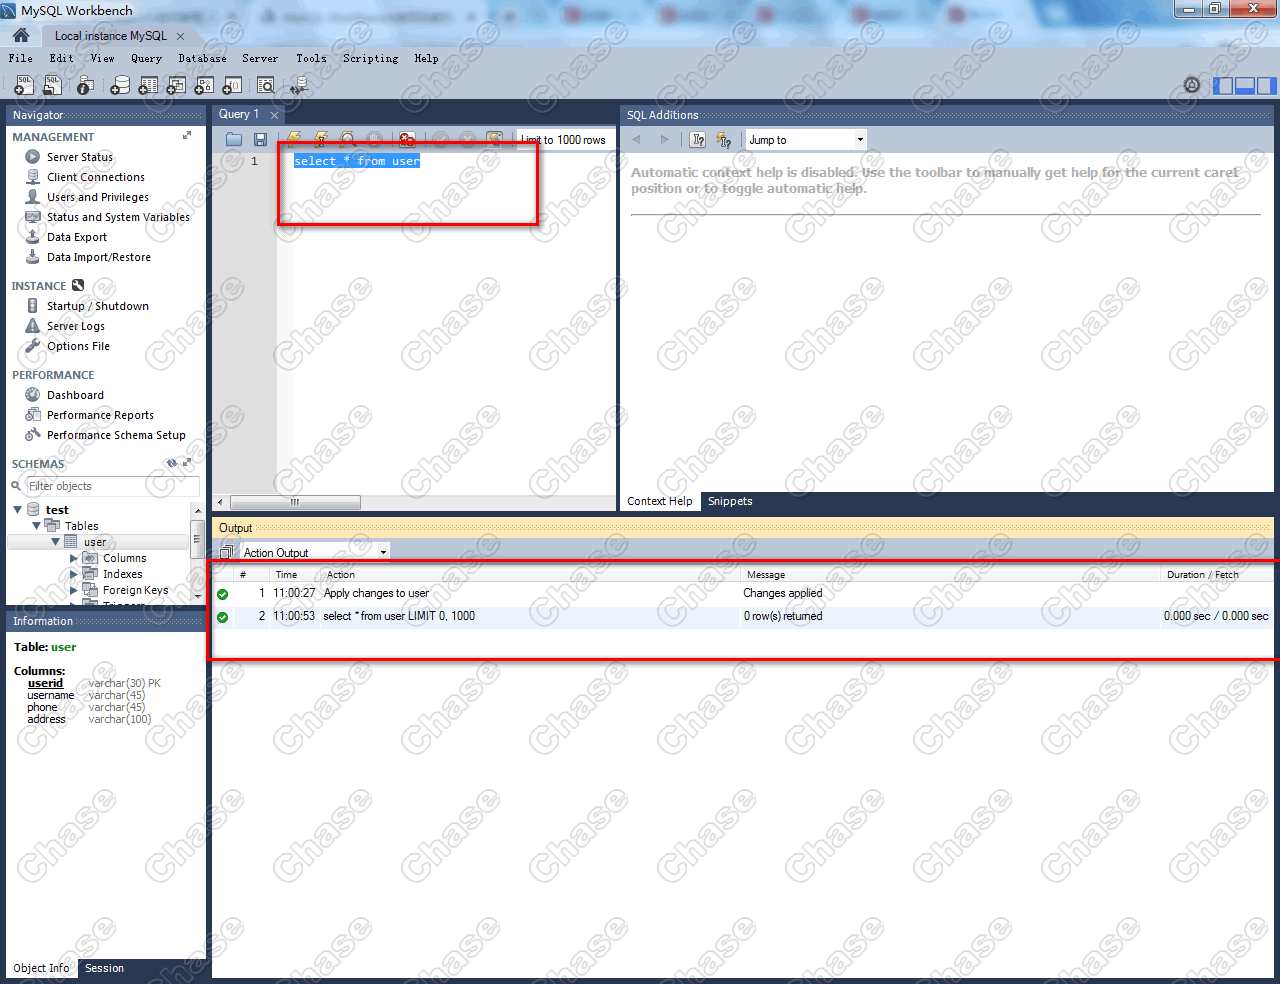The image size is (1280, 984).
Task: Run explain plan magnifier icon
Action: tap(347, 140)
